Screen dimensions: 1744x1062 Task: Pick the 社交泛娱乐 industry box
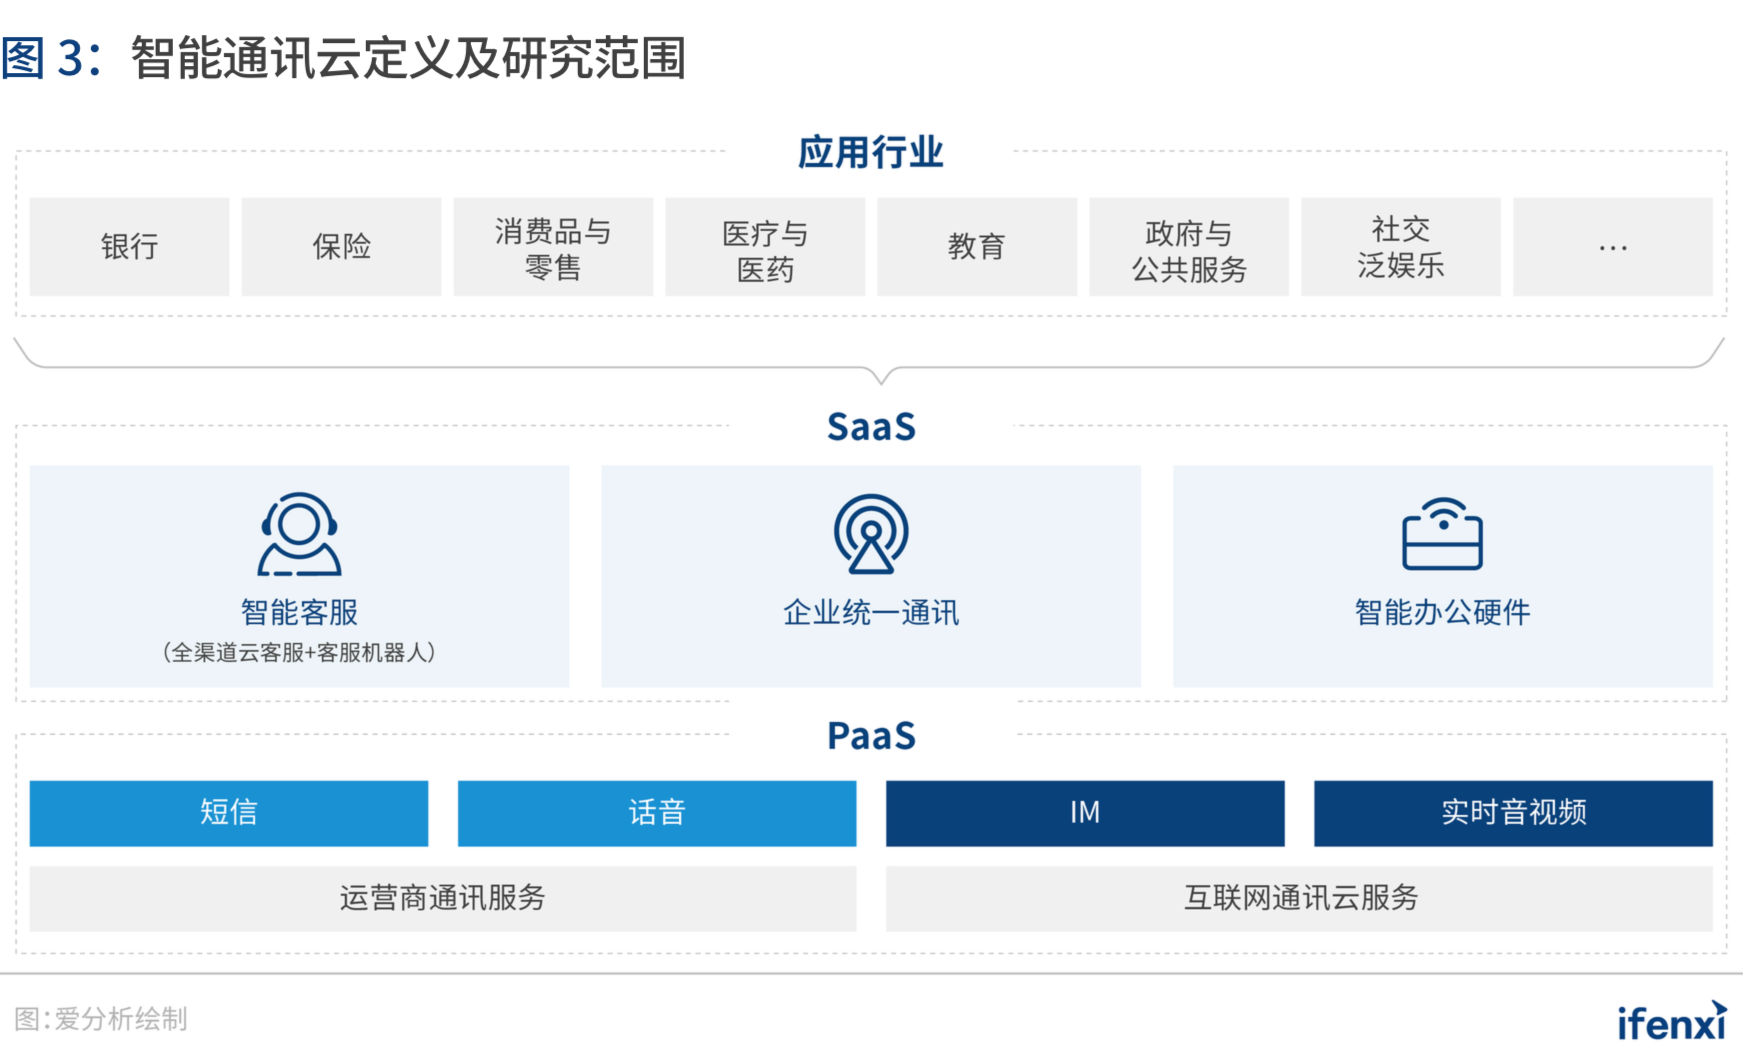click(x=1401, y=247)
